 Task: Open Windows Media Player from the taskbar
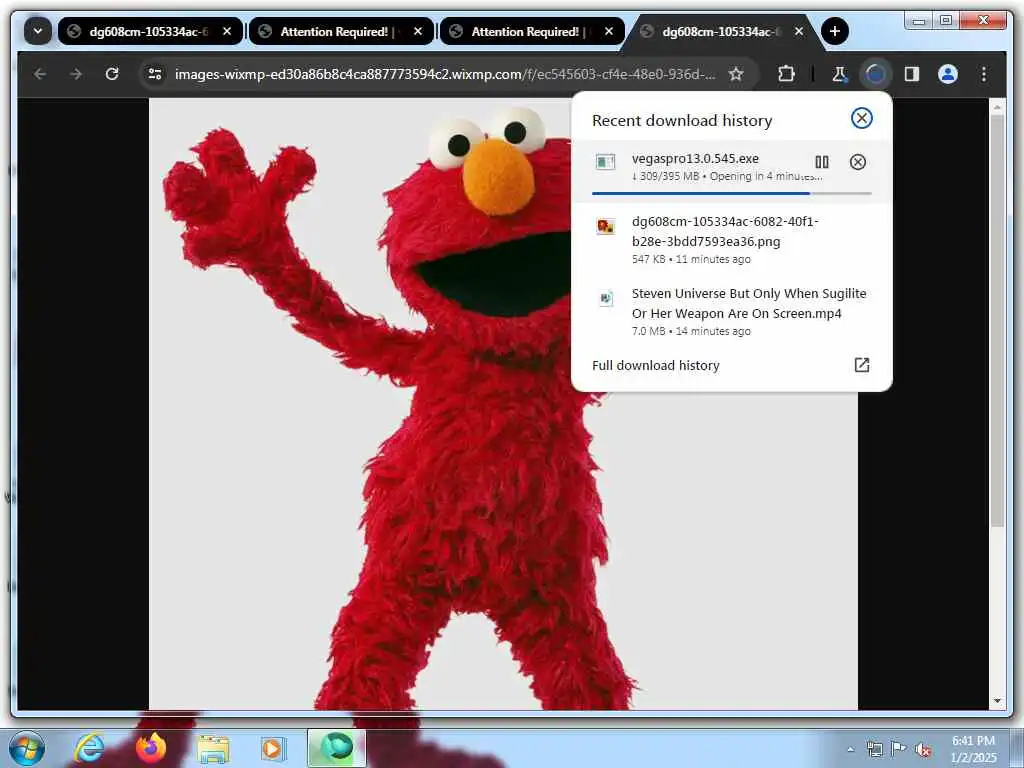click(273, 749)
